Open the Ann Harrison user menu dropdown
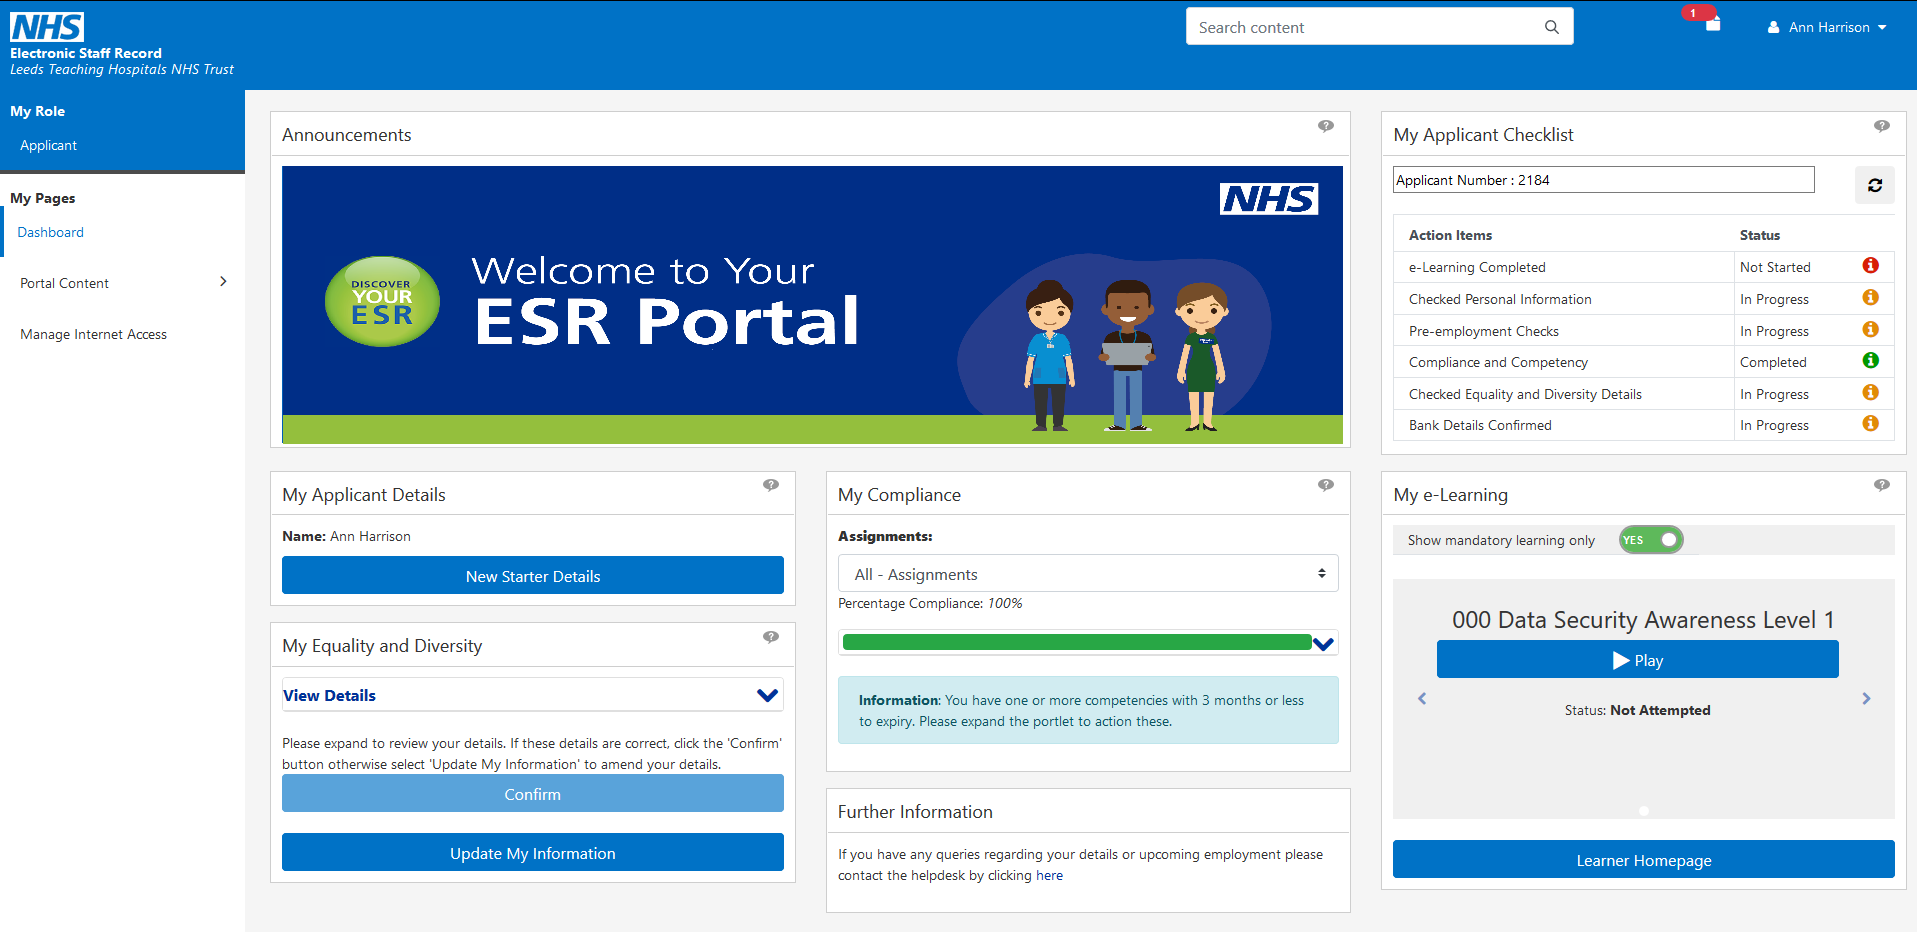Image resolution: width=1917 pixels, height=932 pixels. coord(1828,27)
